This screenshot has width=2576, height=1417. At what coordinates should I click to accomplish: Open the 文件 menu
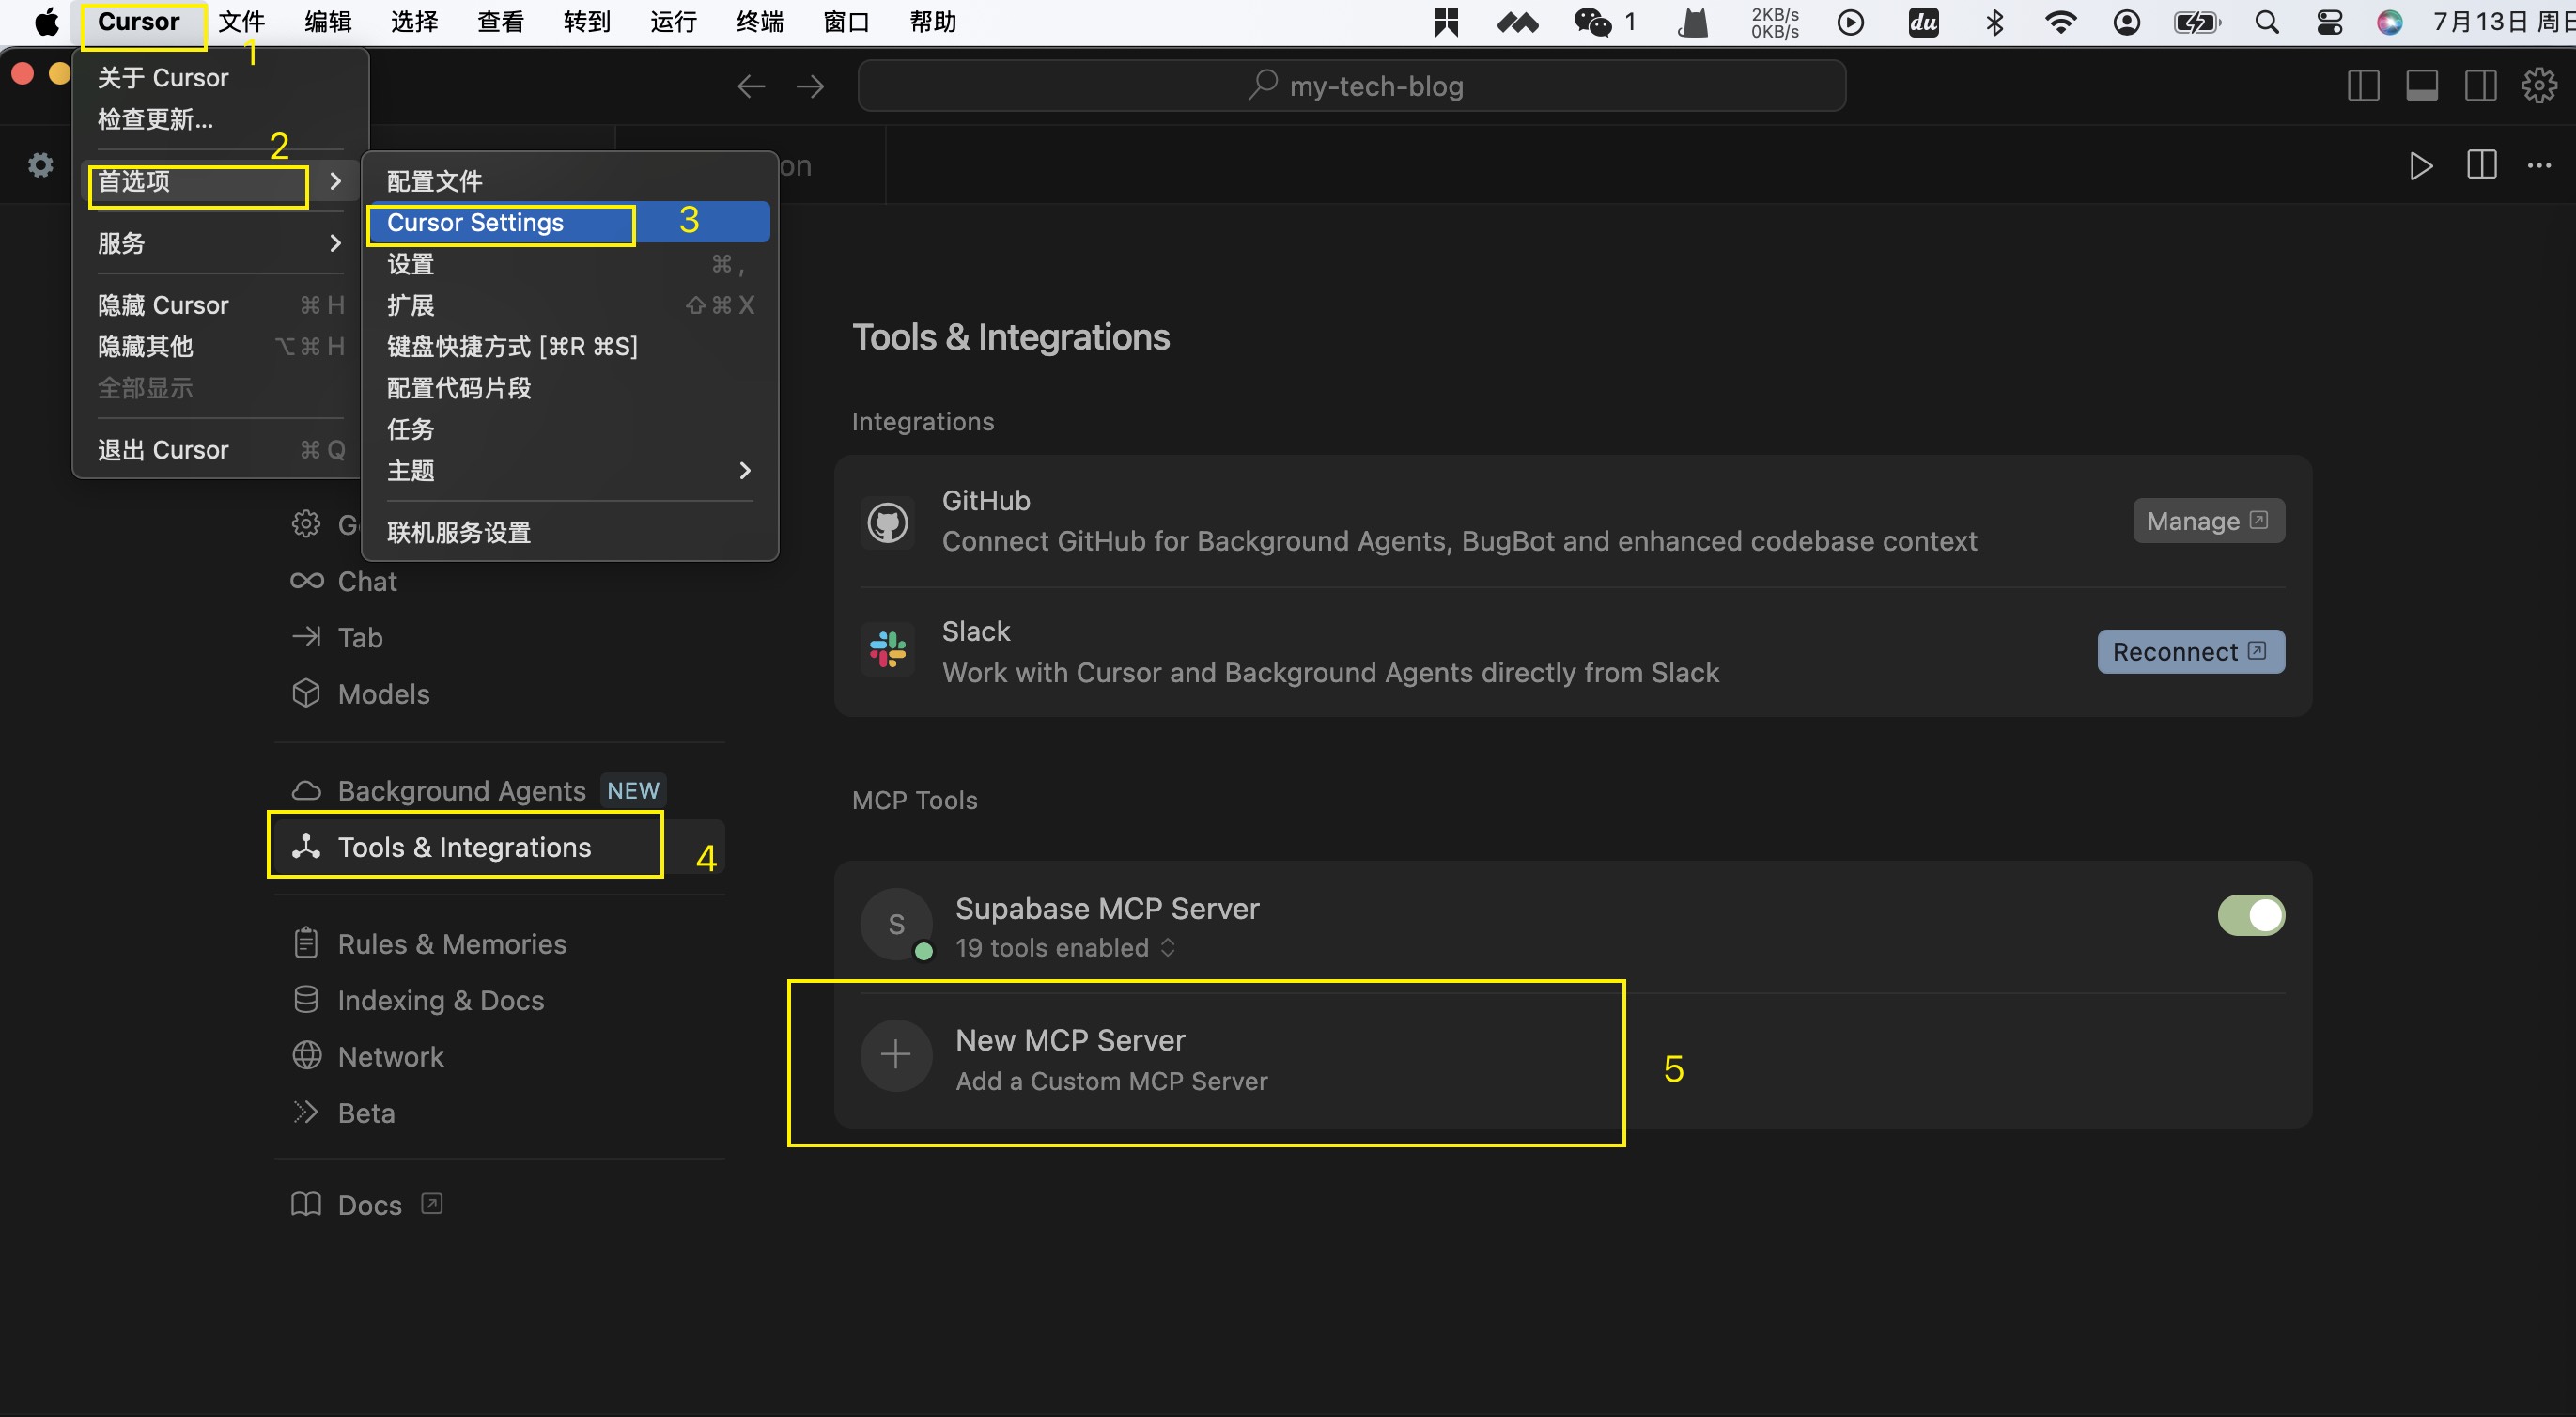(241, 22)
